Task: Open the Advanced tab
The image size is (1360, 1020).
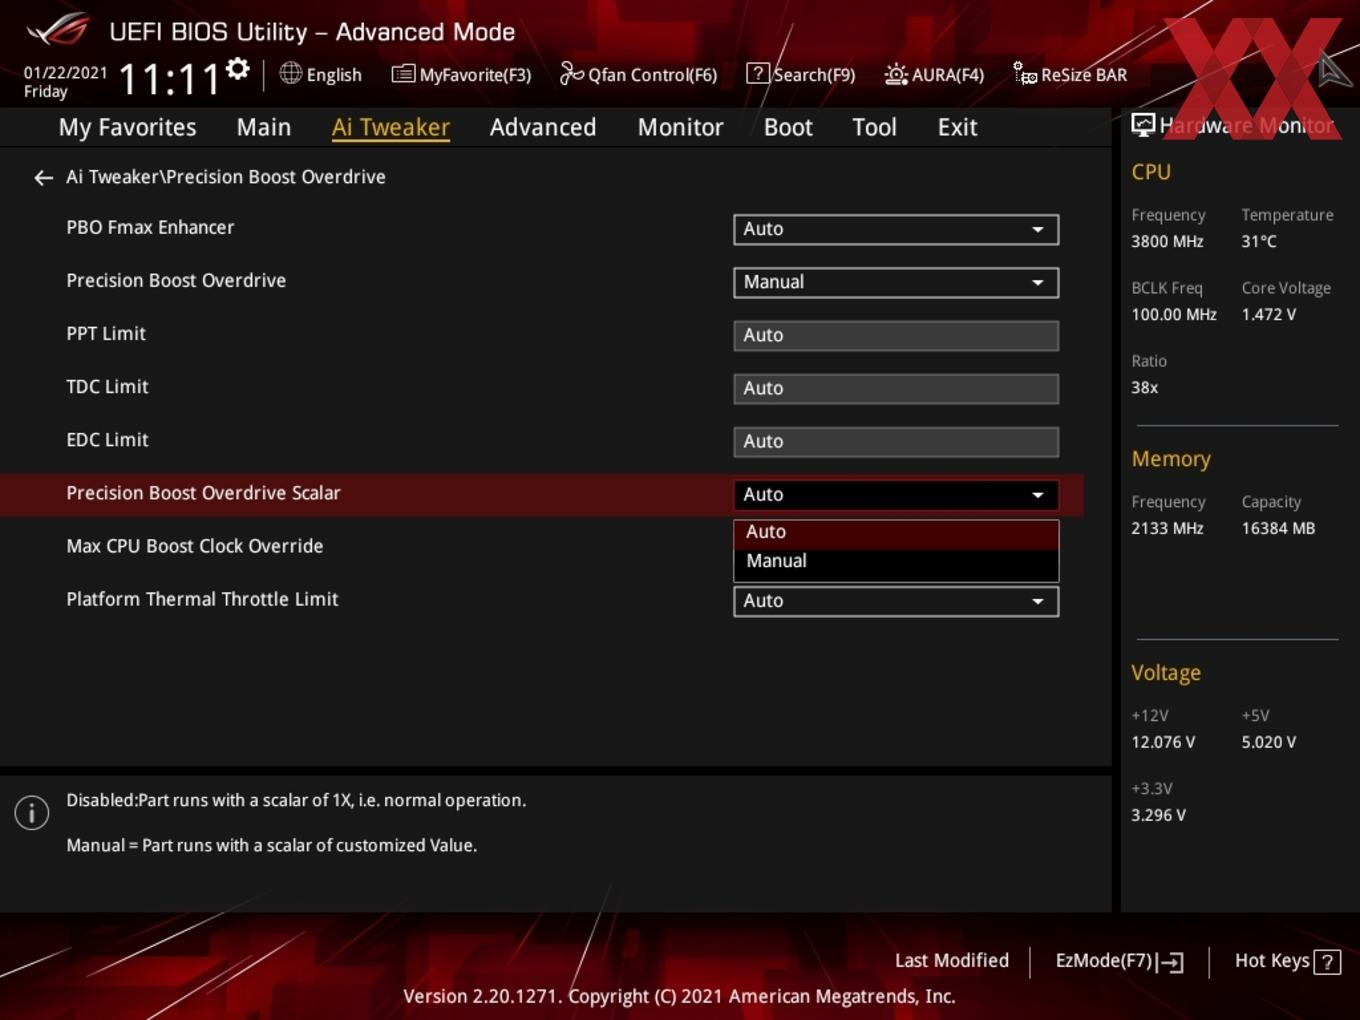Action: coord(543,127)
